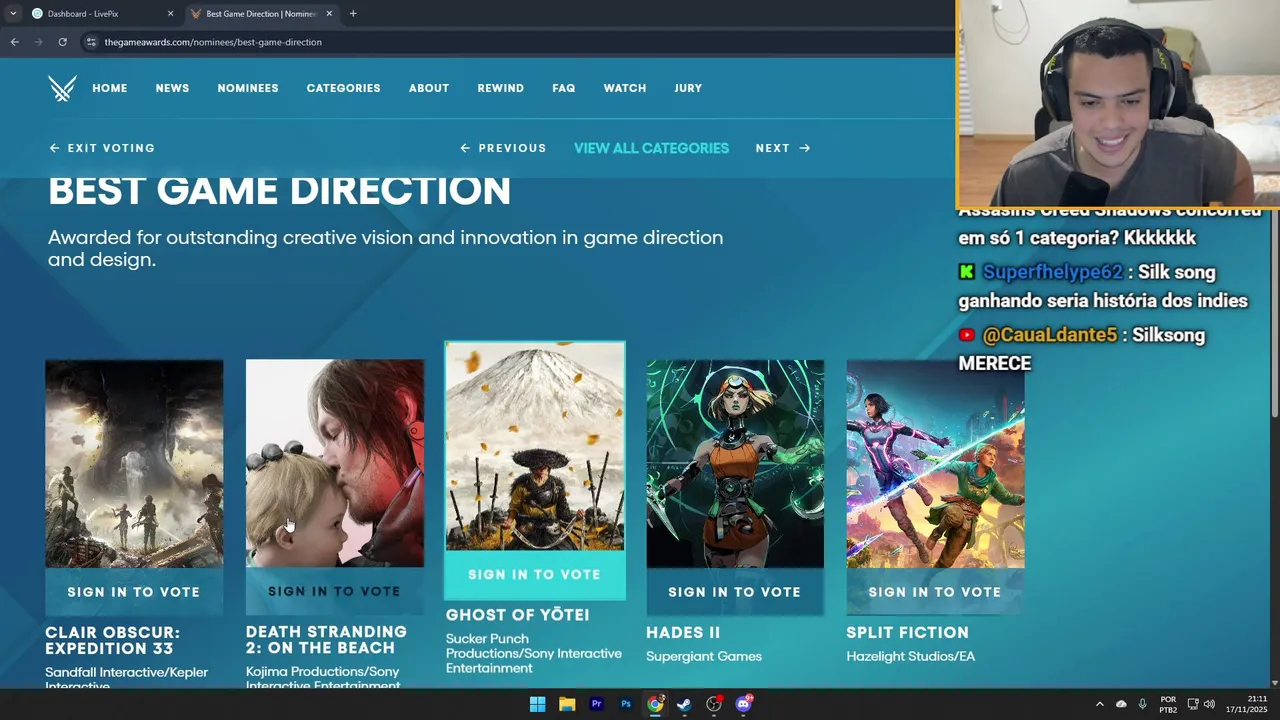The height and width of the screenshot is (720, 1280).
Task: Select Clair Obscur: Expedition 33 artwork
Action: (134, 464)
